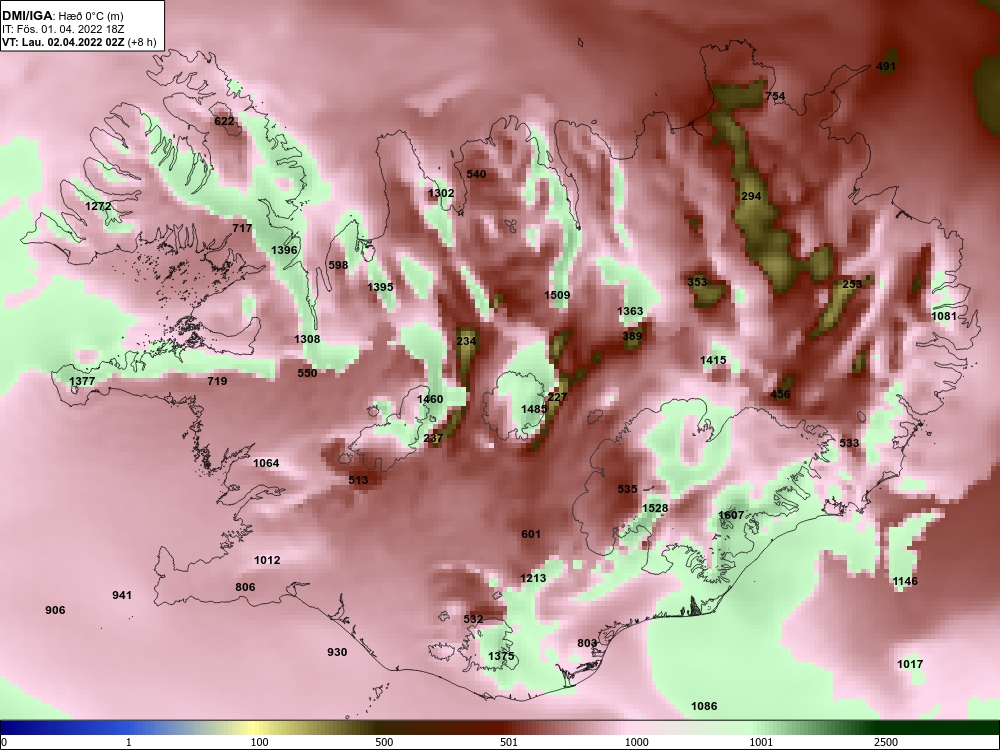Image resolution: width=1000 pixels, height=750 pixels.
Task: Click the number 533
Action: [x=849, y=443]
